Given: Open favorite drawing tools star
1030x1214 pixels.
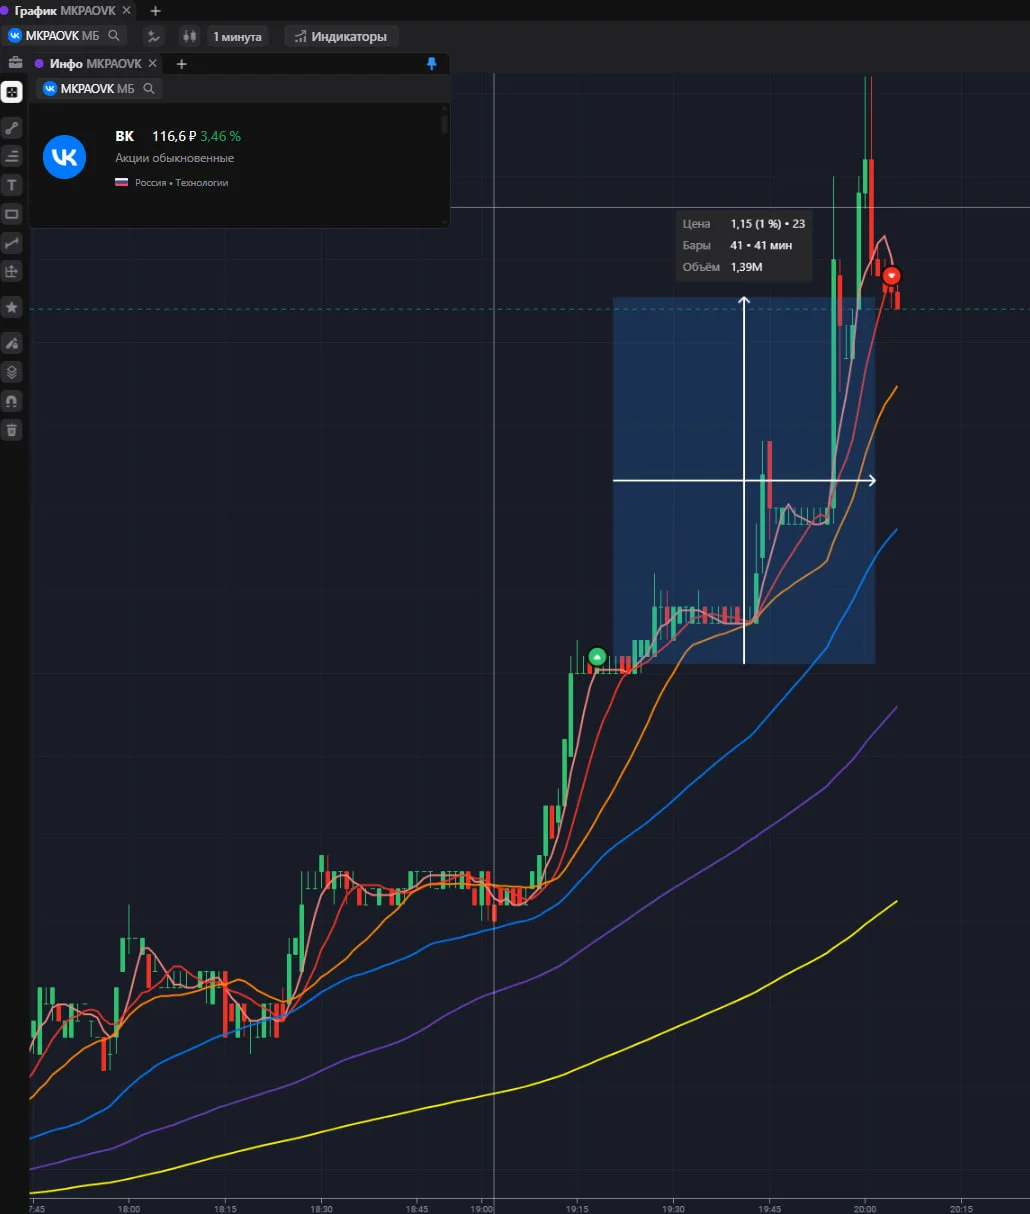Looking at the screenshot, I should (12, 307).
